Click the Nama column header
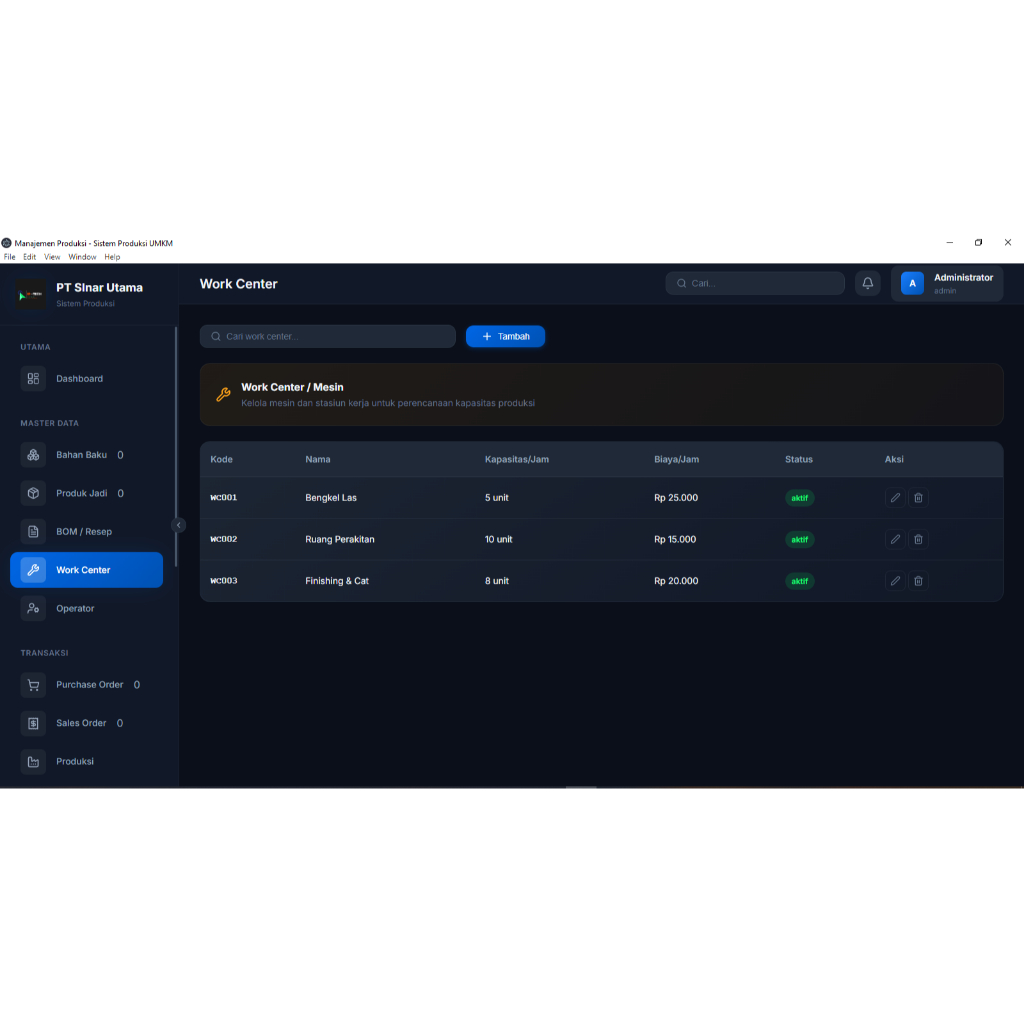The width and height of the screenshot is (1024, 1024). (318, 460)
